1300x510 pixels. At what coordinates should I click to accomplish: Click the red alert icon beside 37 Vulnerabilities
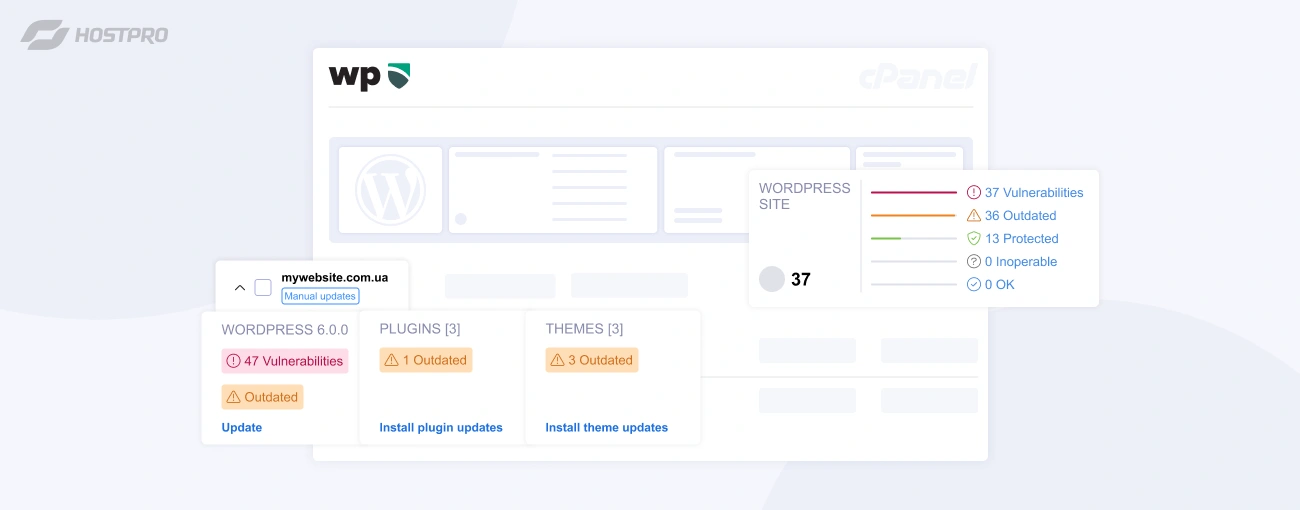(x=974, y=192)
